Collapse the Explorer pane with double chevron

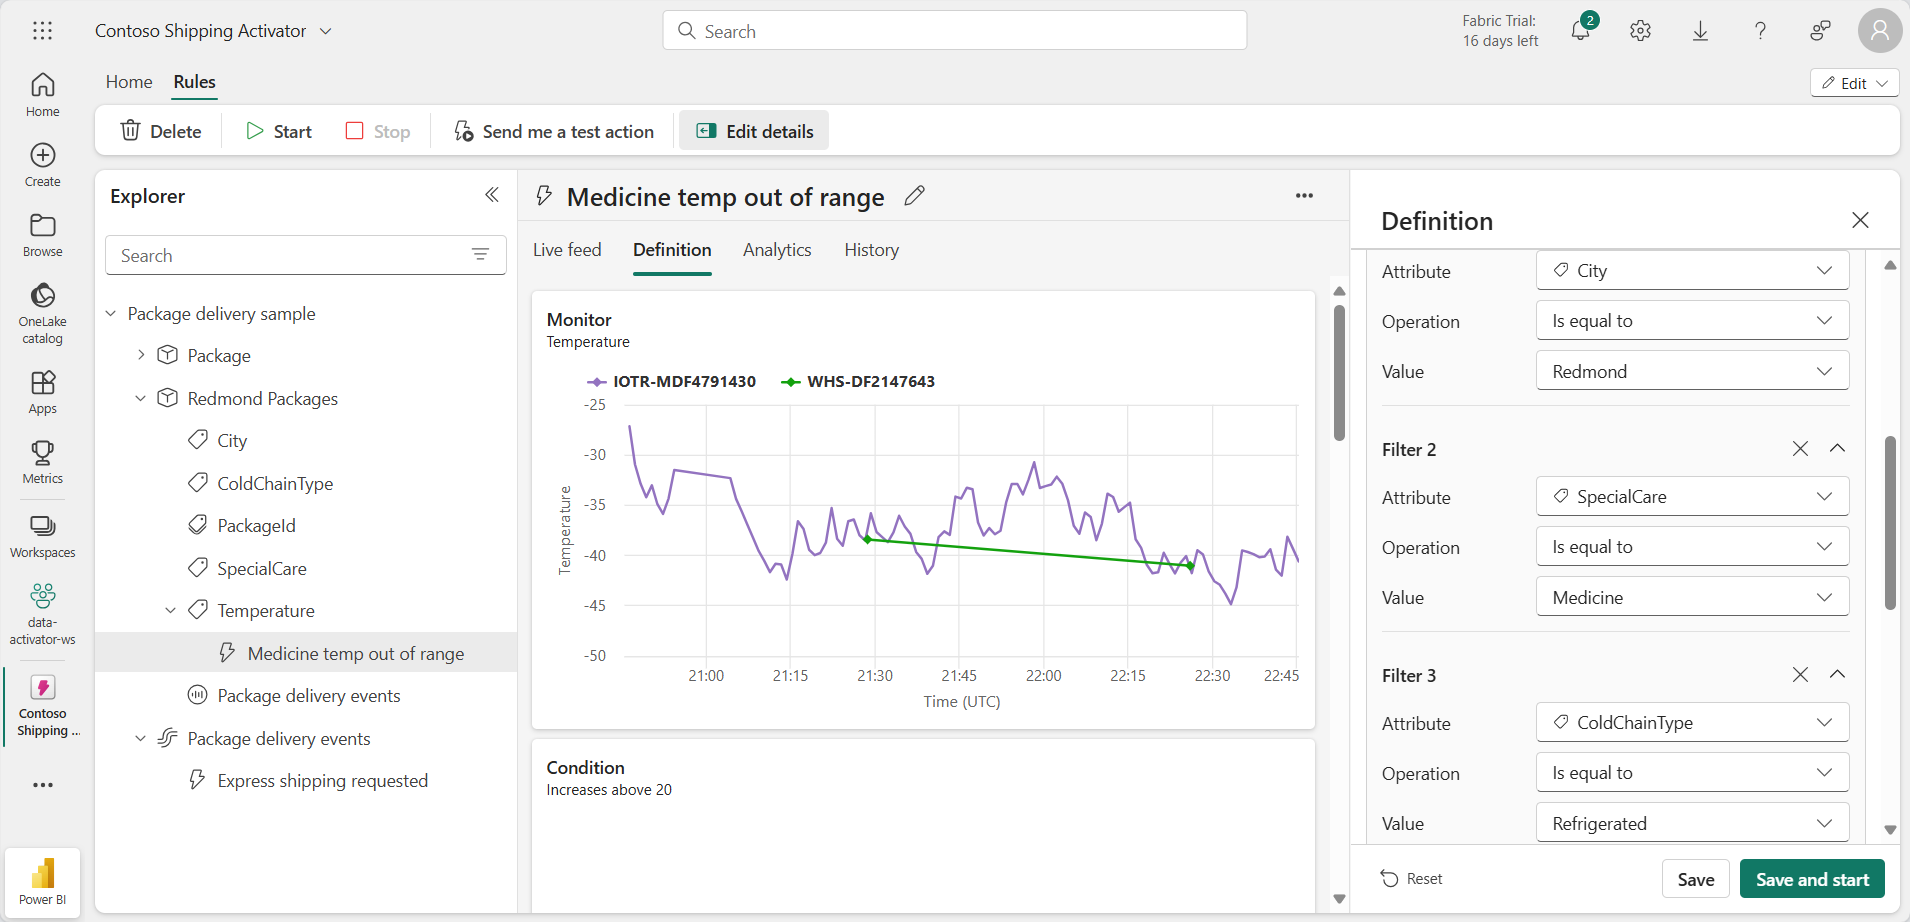coord(492,195)
